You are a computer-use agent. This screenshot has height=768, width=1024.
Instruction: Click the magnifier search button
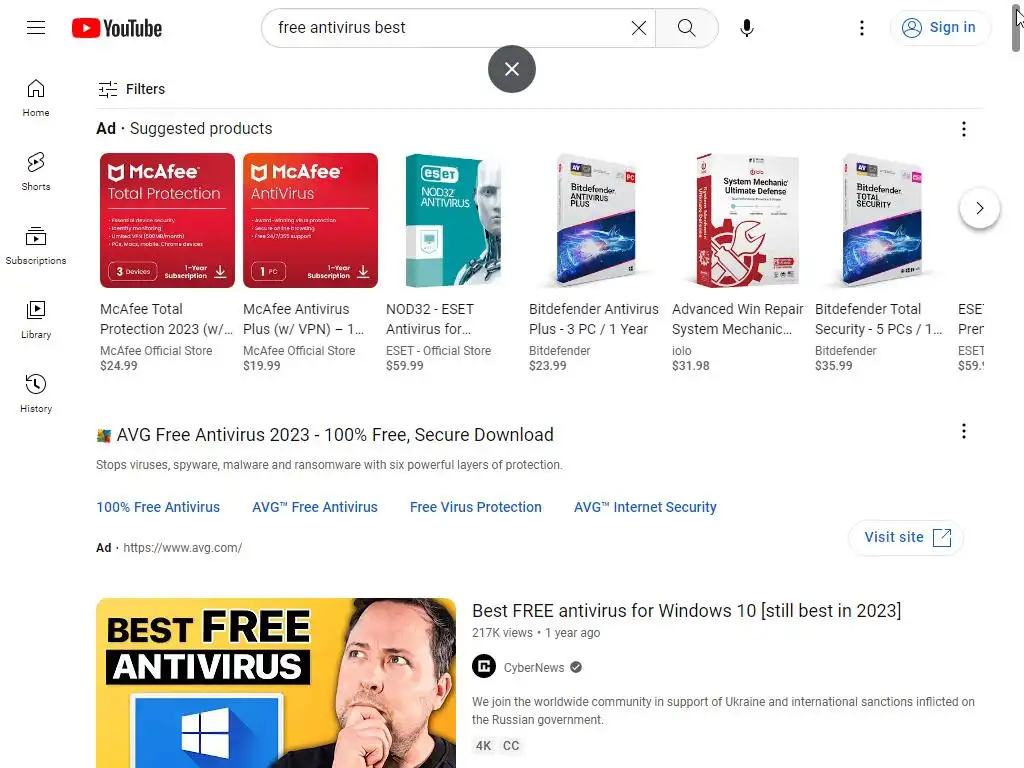[x=686, y=27]
